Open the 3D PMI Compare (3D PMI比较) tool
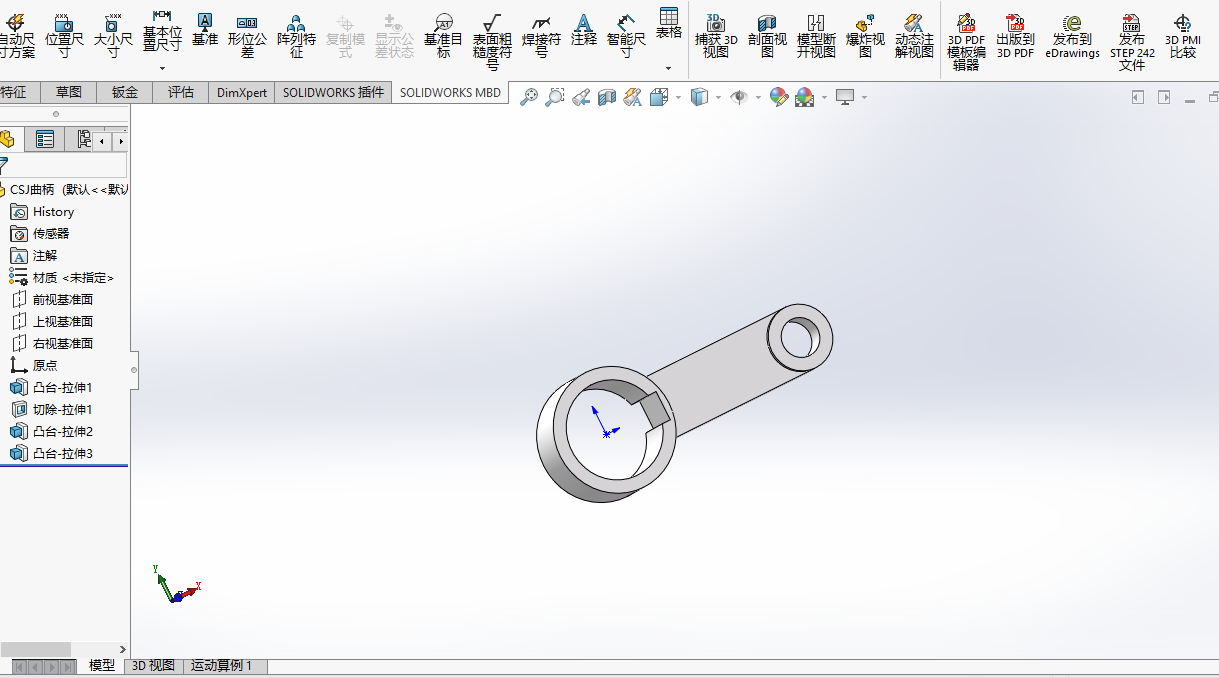 coord(1182,36)
